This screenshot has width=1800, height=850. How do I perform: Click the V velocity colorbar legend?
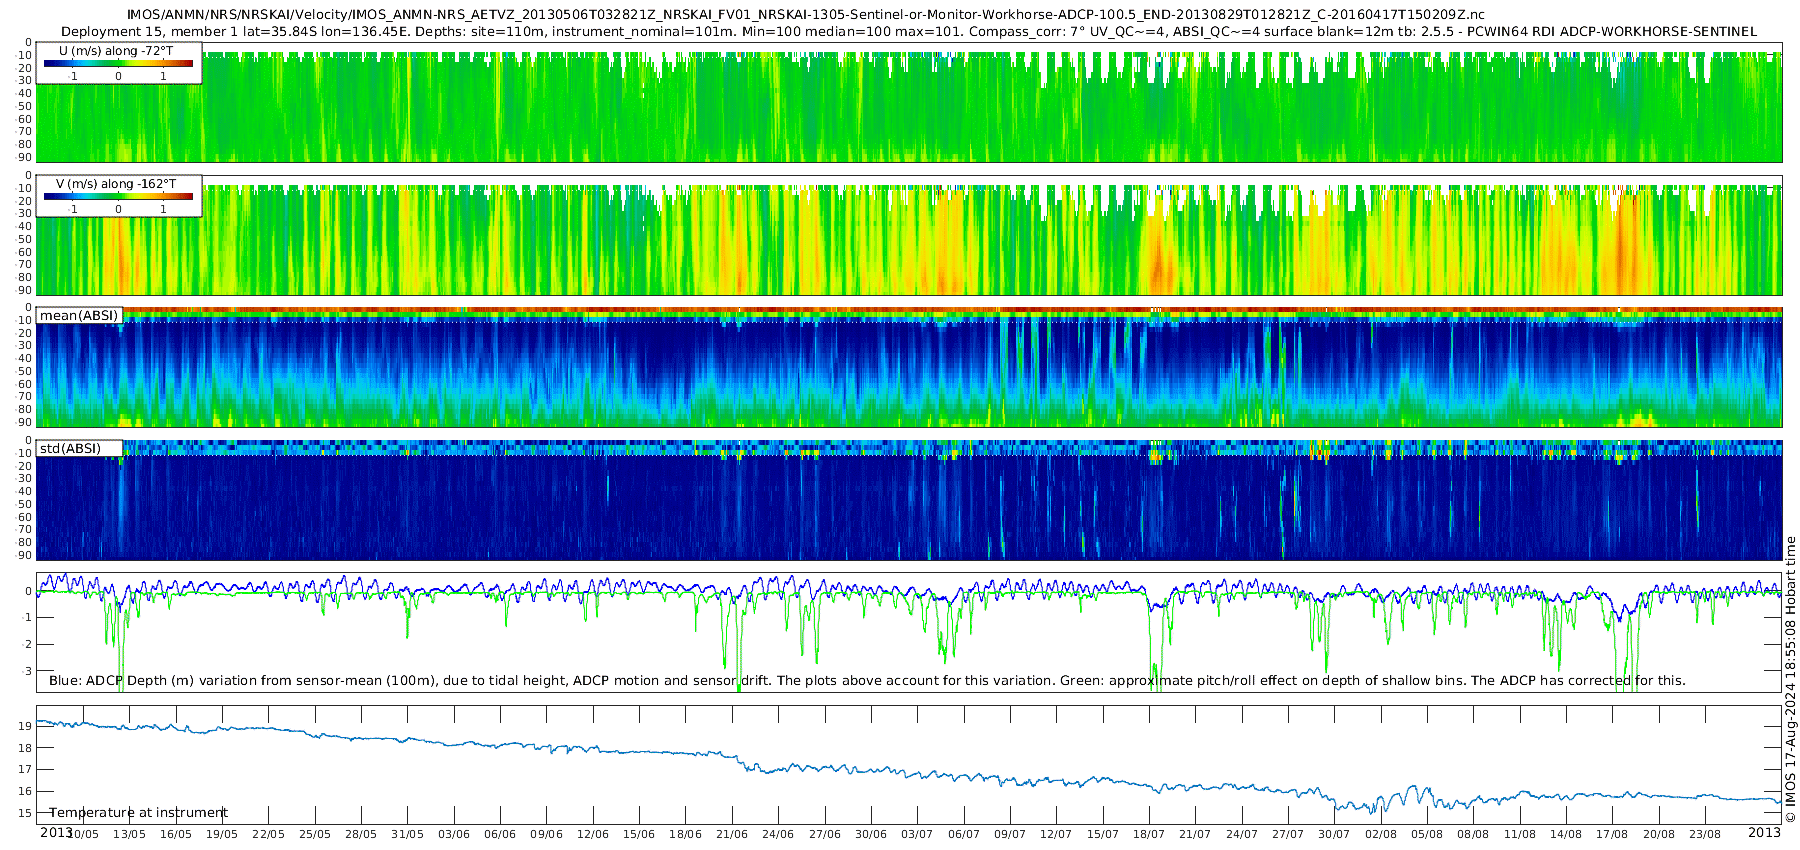(118, 197)
